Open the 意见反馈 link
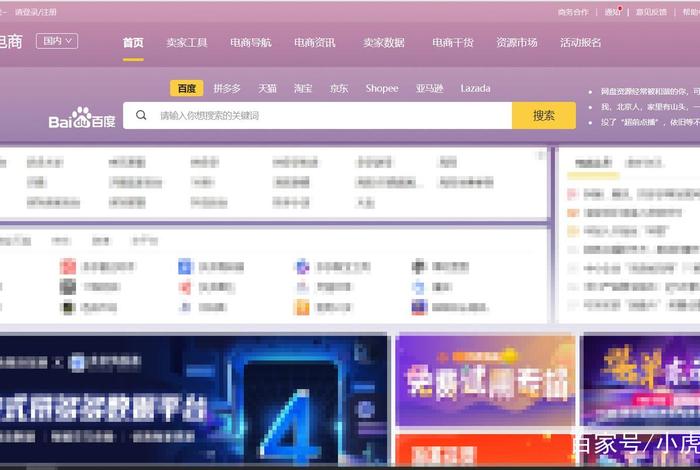700x470 pixels. (x=651, y=12)
